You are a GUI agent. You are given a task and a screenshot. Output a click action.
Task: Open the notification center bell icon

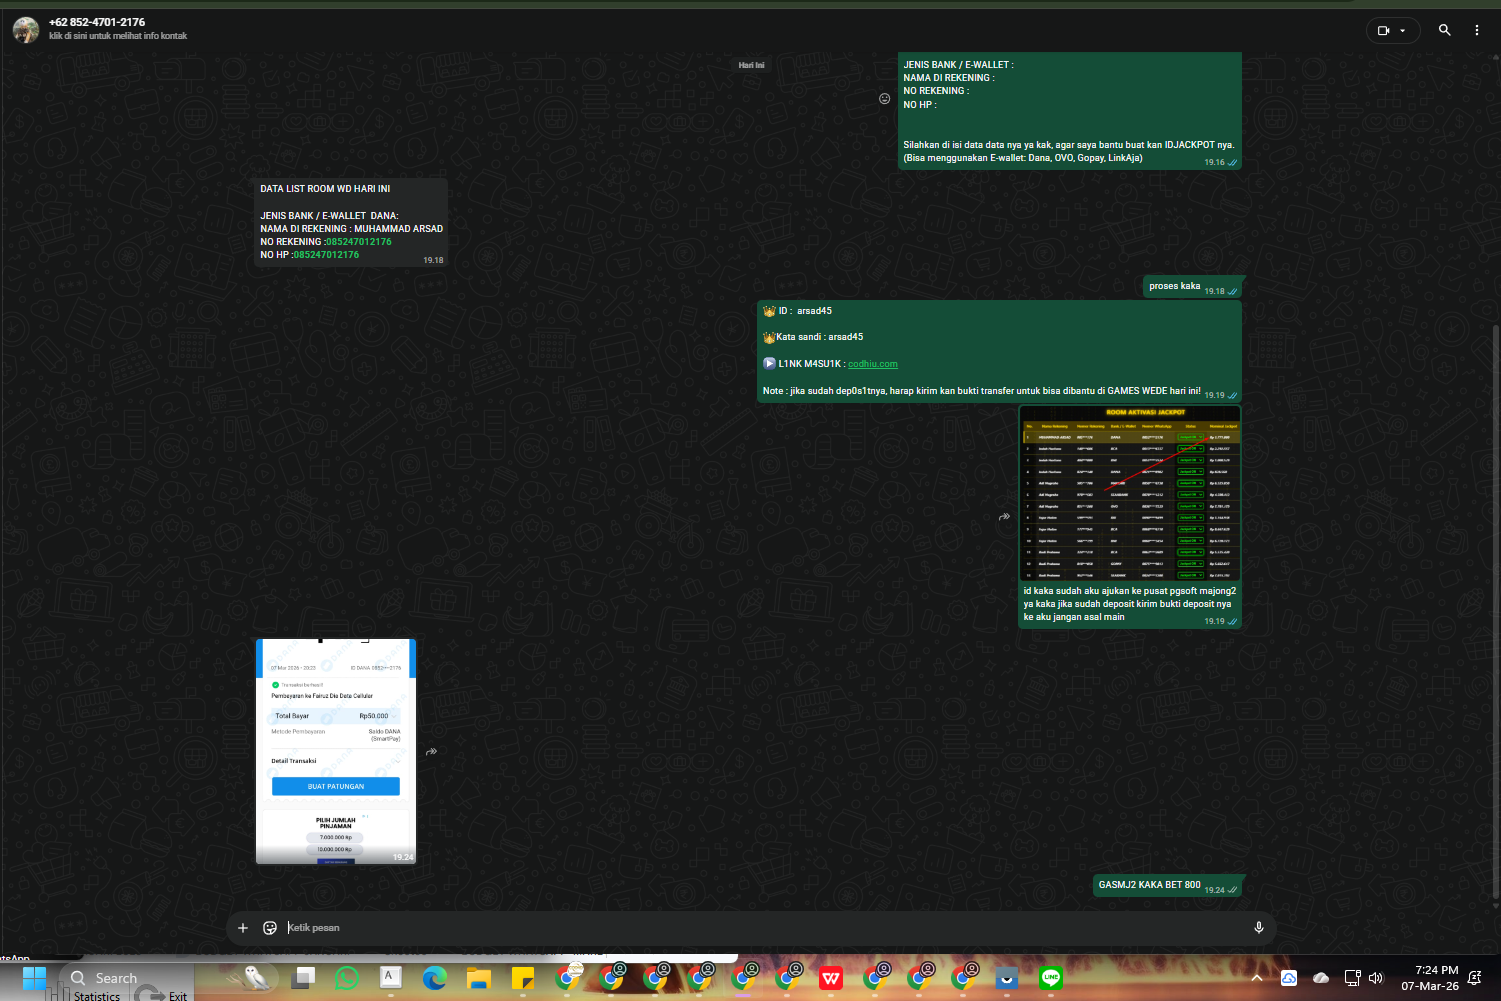pos(1474,978)
